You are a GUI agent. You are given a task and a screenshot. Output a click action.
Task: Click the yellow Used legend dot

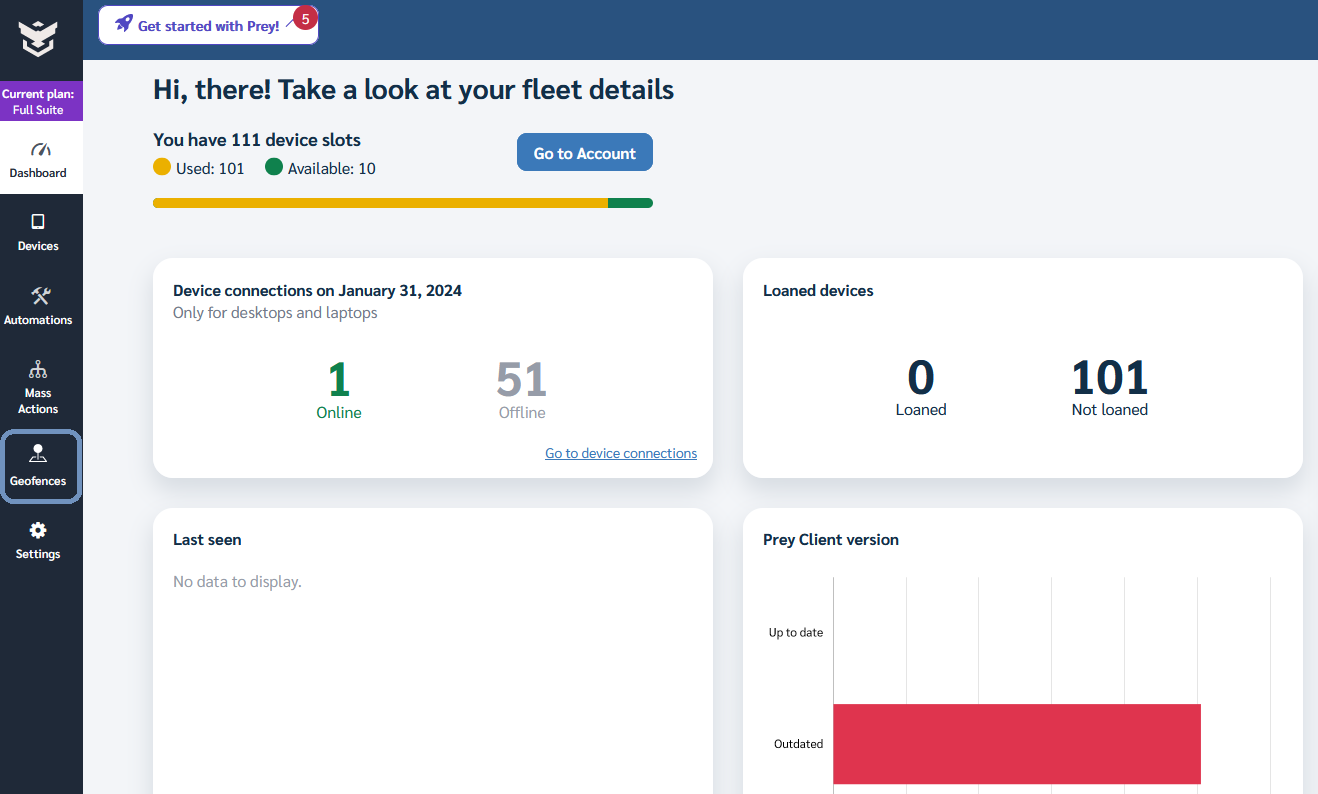click(162, 167)
